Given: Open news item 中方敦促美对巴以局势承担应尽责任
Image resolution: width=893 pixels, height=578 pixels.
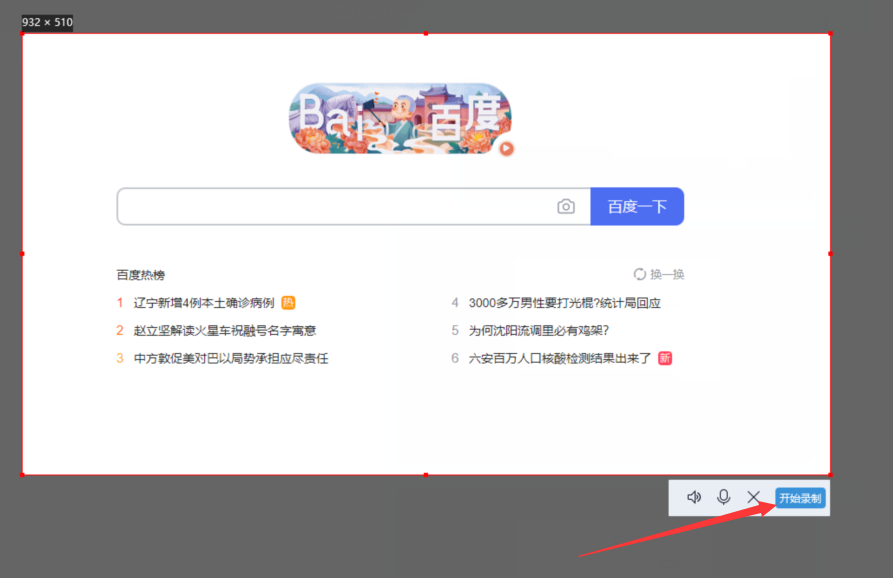Looking at the screenshot, I should [x=231, y=358].
